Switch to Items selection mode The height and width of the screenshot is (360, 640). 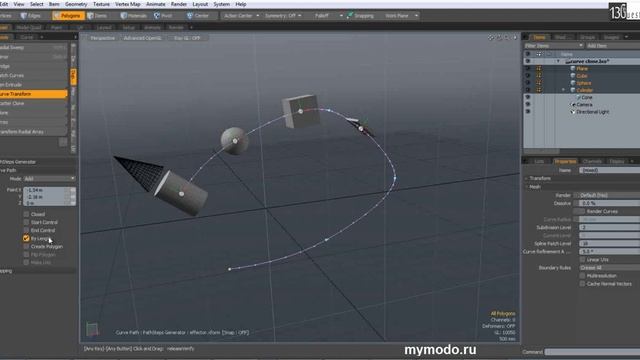click(97, 16)
